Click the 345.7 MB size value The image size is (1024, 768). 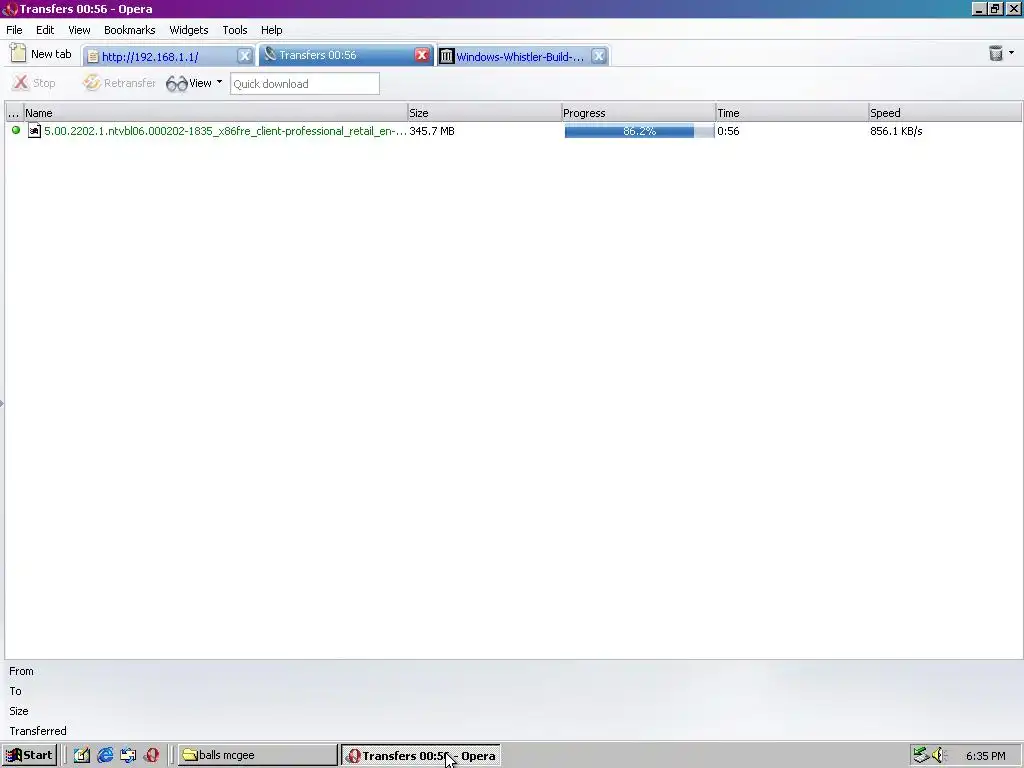point(432,131)
